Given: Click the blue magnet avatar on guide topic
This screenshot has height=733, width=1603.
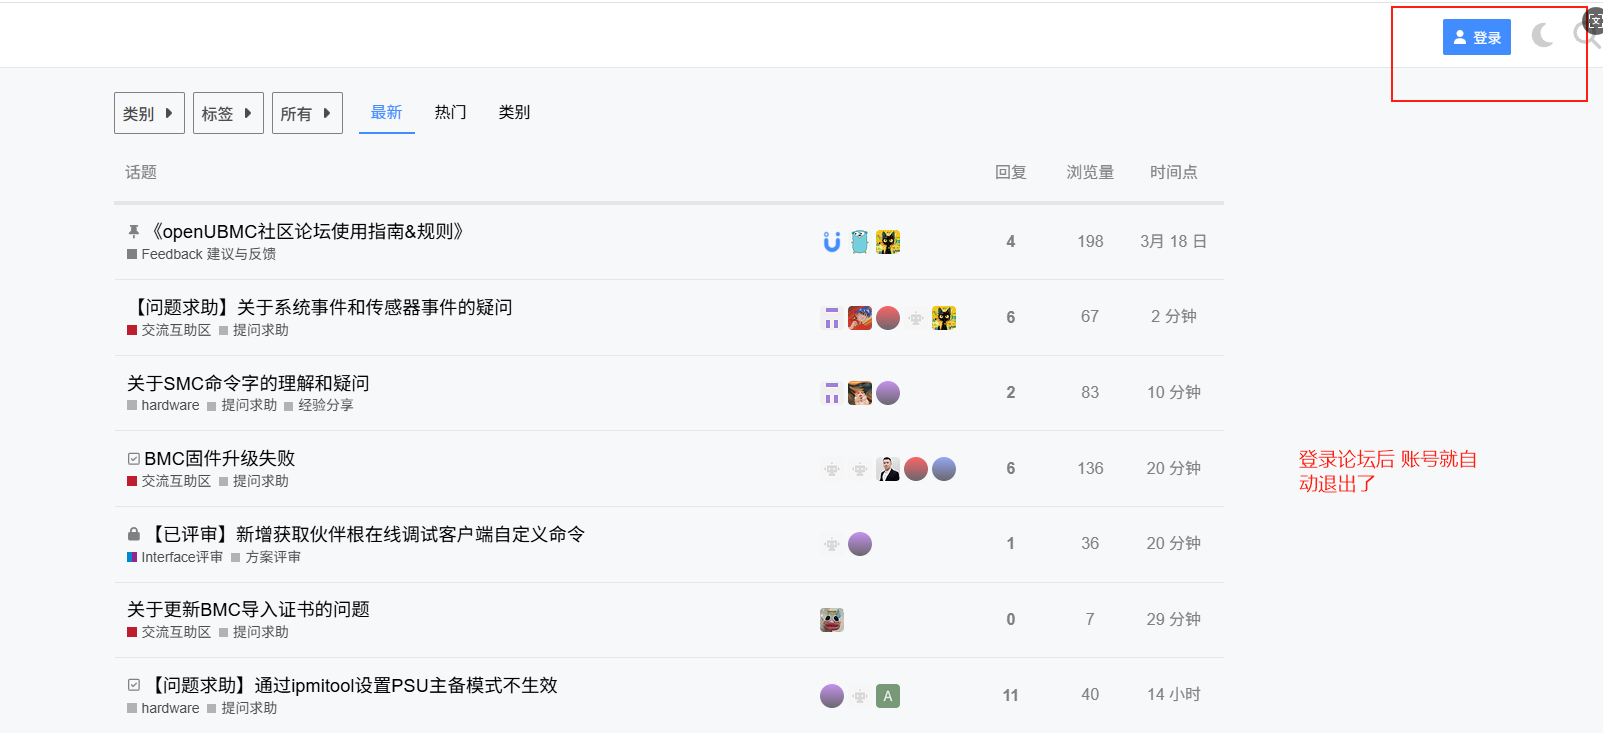Looking at the screenshot, I should pyautogui.click(x=831, y=242).
